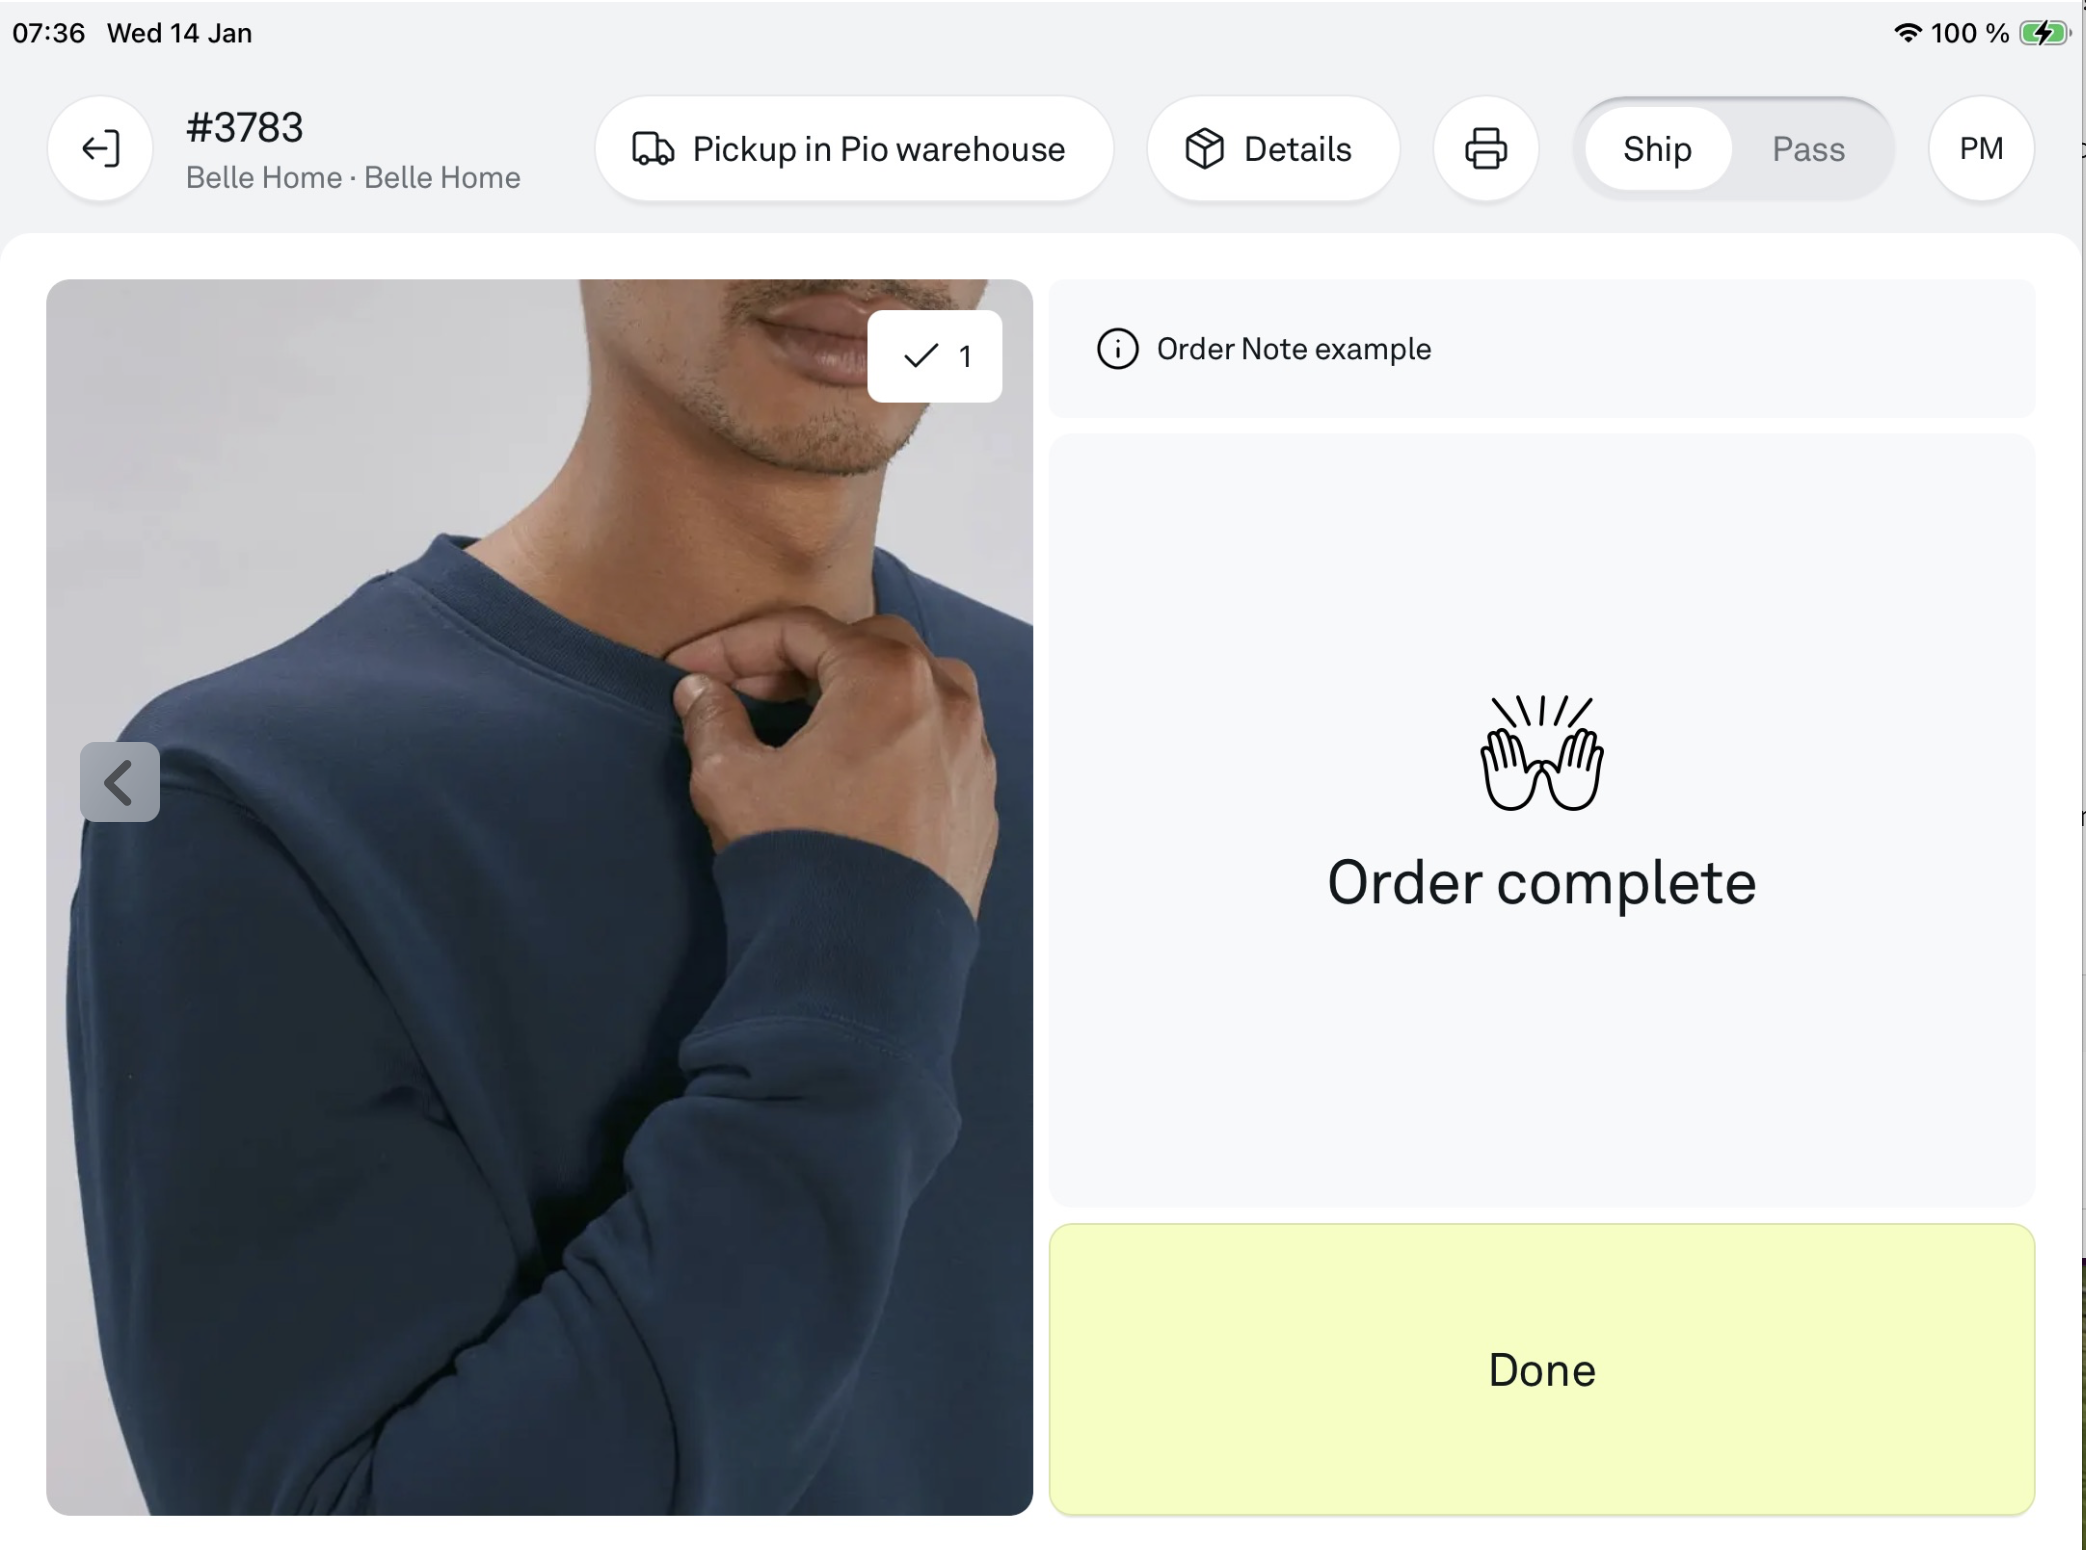The height and width of the screenshot is (1550, 2086).
Task: Open order Details panel
Action: pos(1272,149)
